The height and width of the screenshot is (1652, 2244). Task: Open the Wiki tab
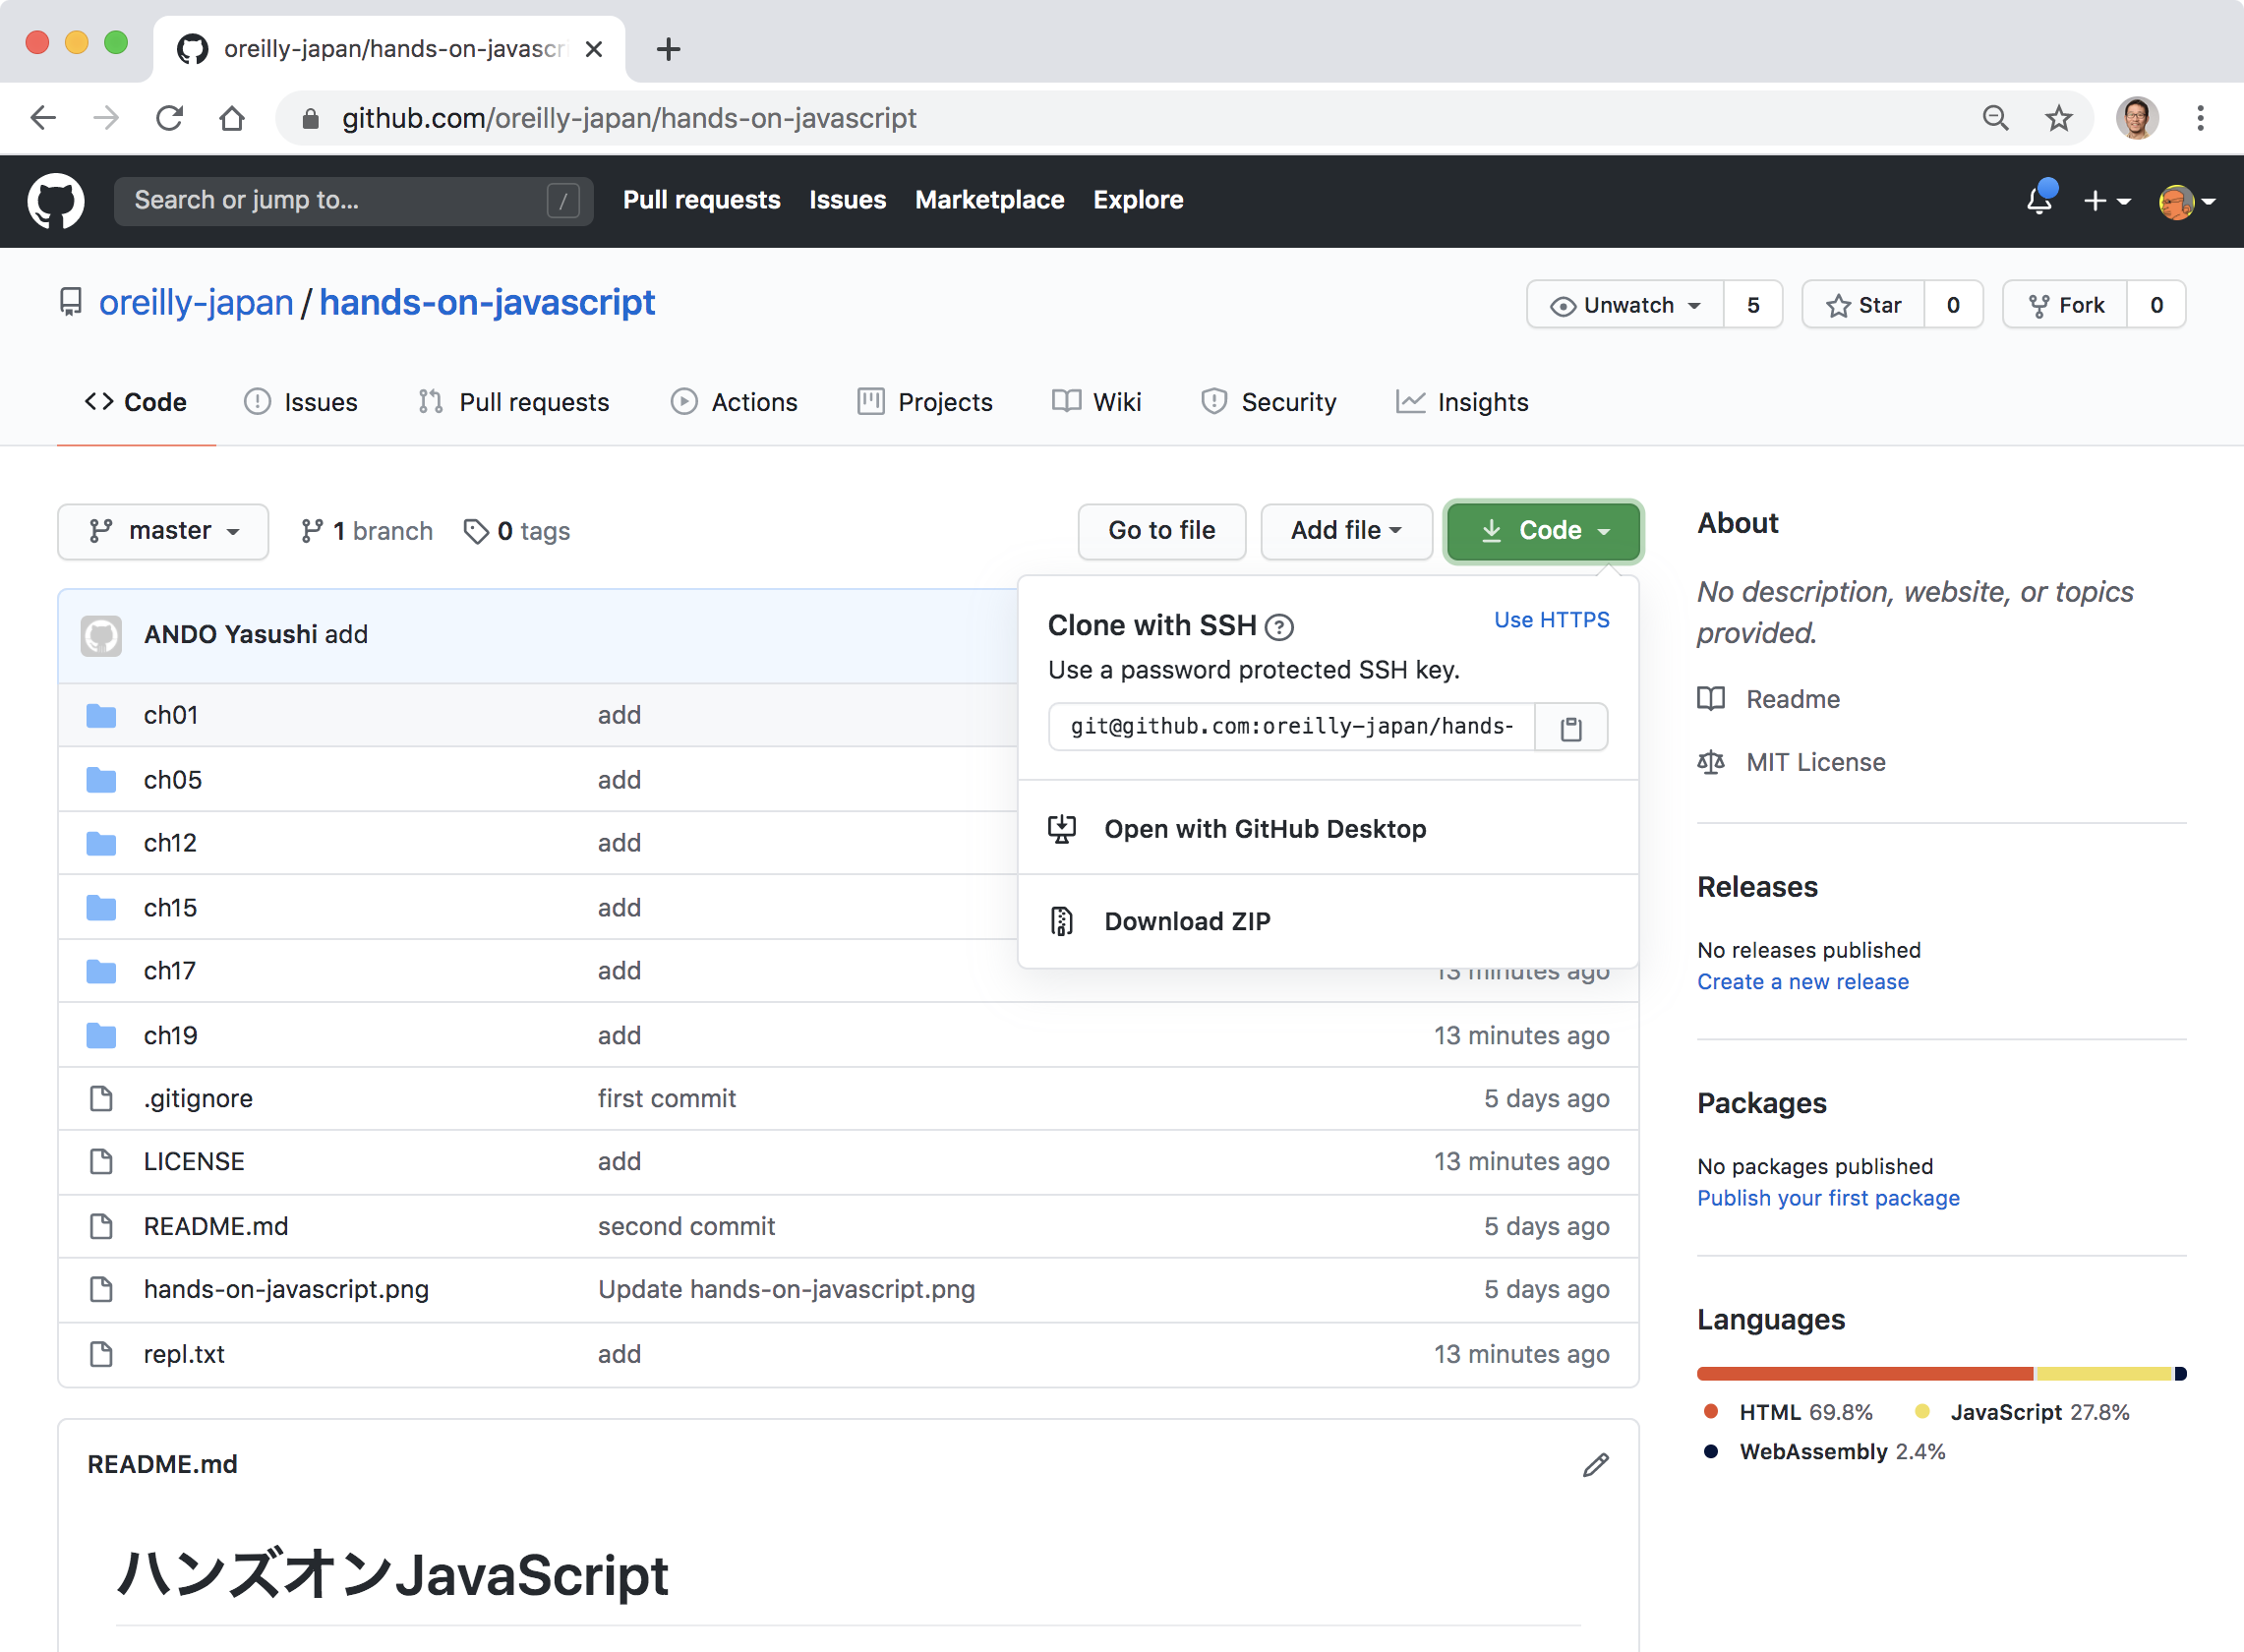point(1096,402)
